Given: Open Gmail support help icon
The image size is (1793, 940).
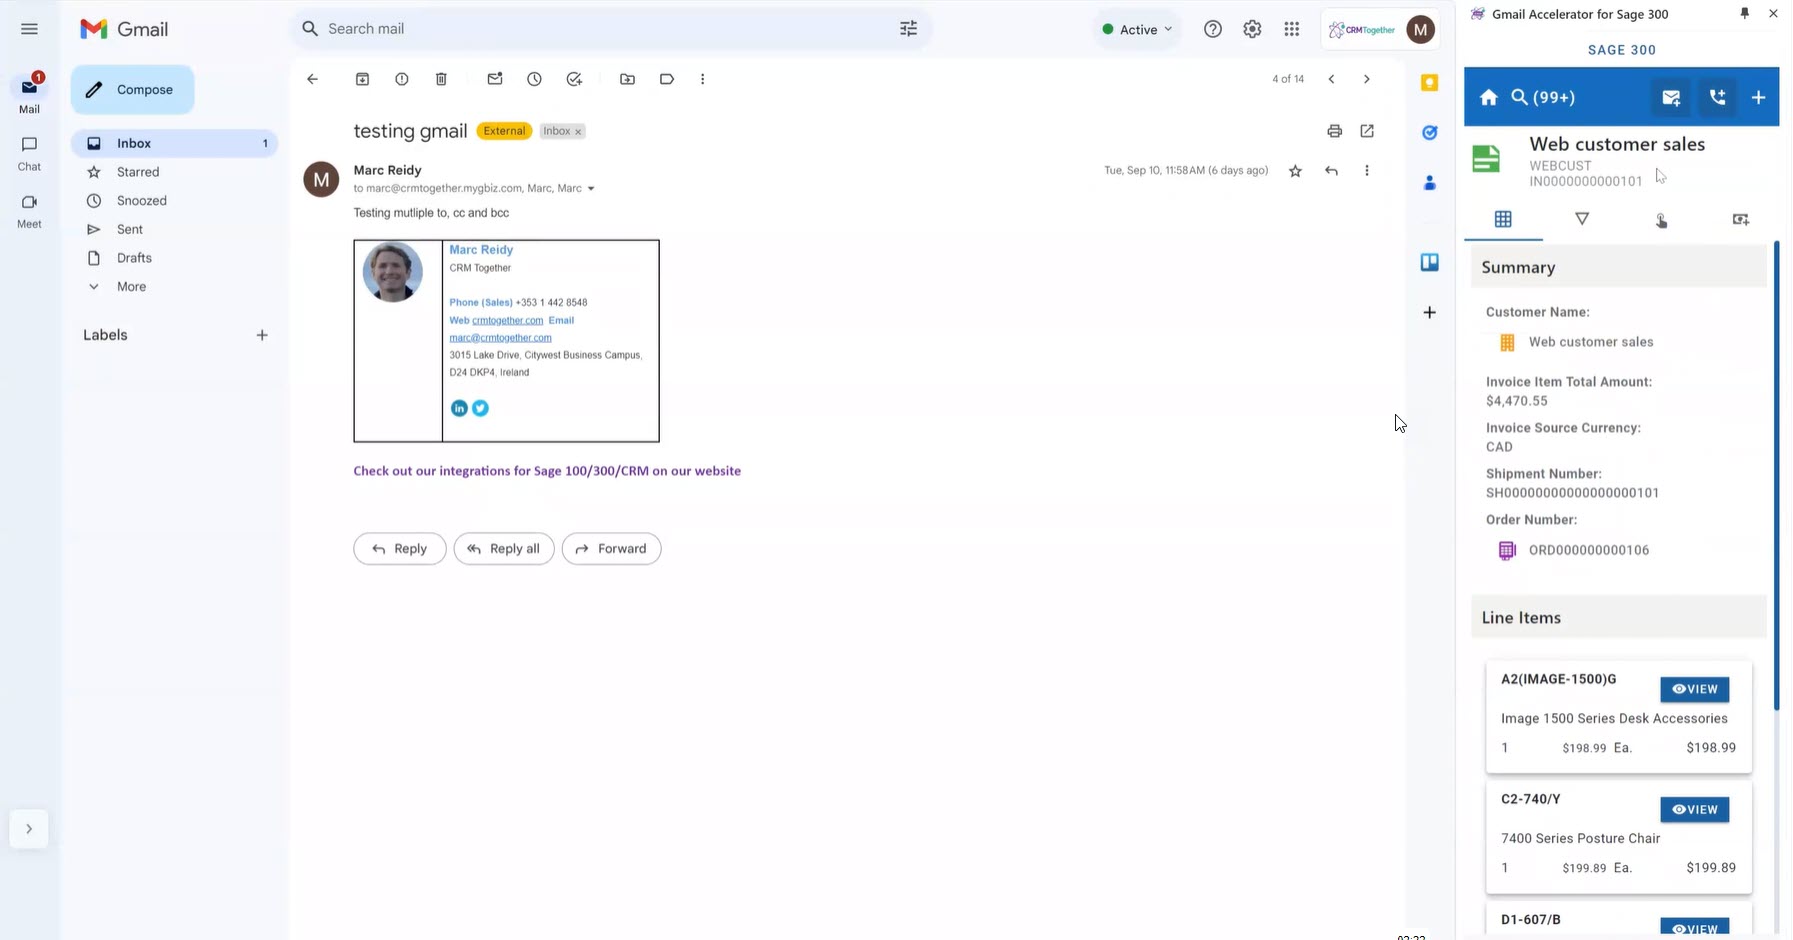Looking at the screenshot, I should coord(1213,29).
